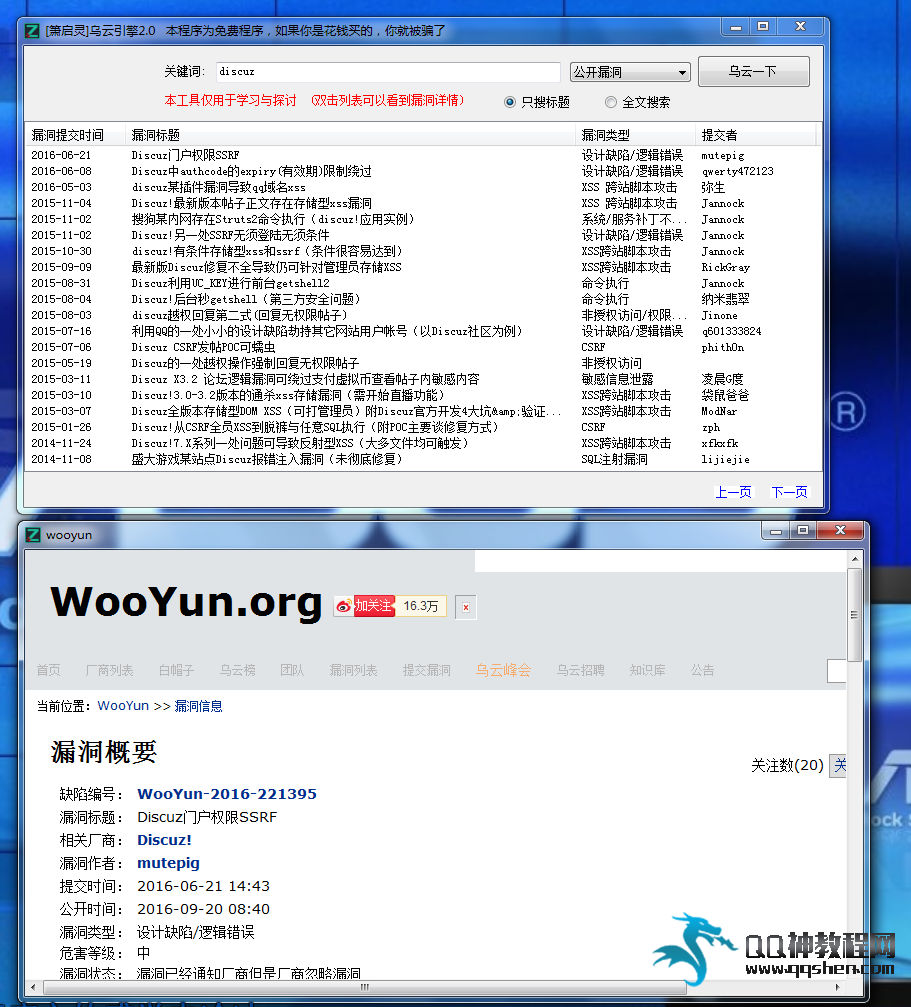The image size is (911, 1007).
Task: Select row 盛大游戏某站点Discuz报错注入漏洞
Action: [x=423, y=460]
